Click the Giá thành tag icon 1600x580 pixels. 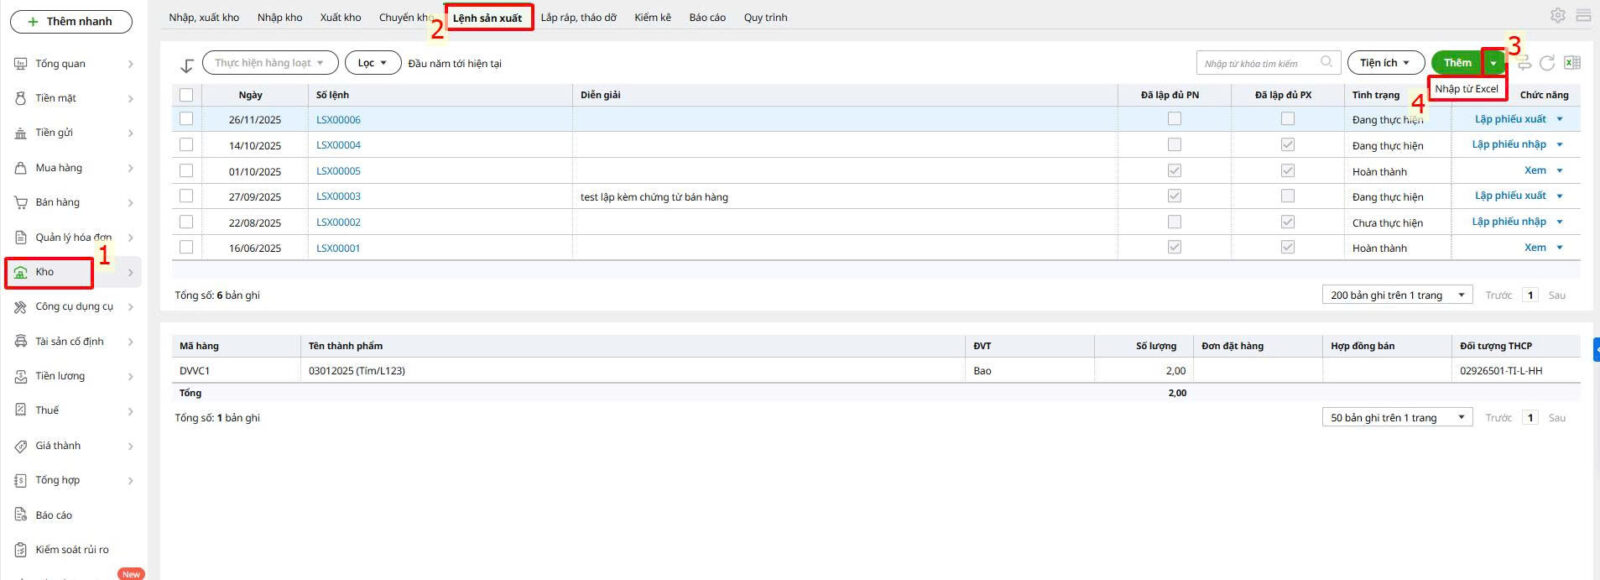click(x=20, y=446)
